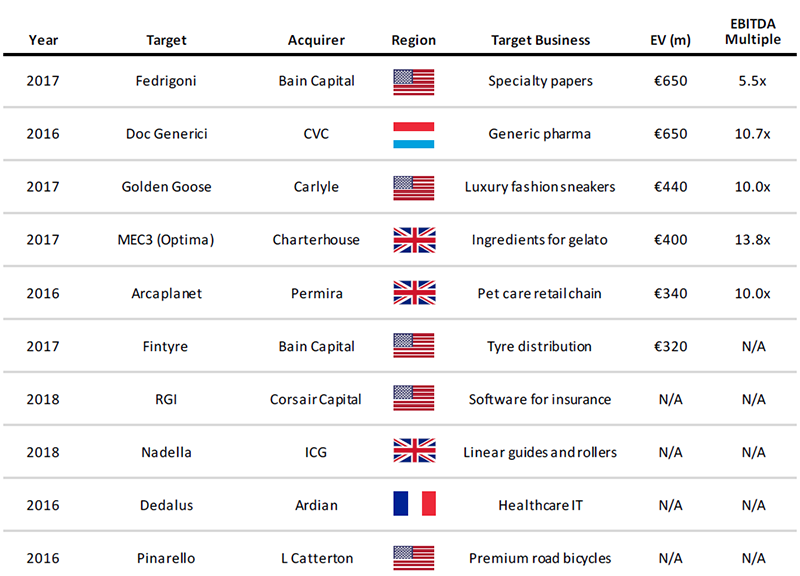This screenshot has height=576, width=800.
Task: Select the Doc Generici target cell
Action: click(166, 134)
